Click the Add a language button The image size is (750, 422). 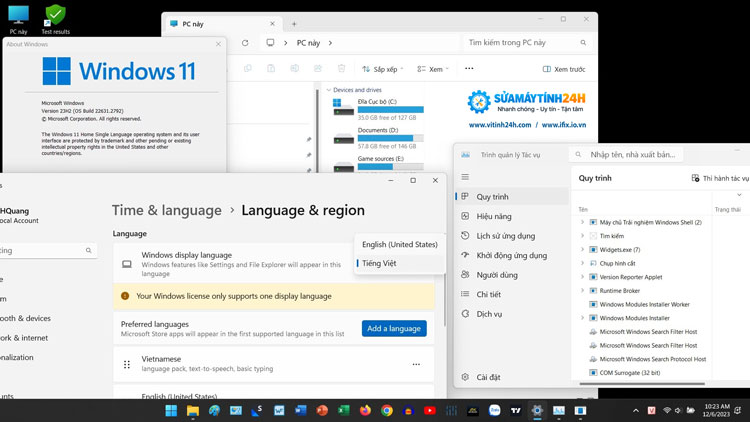pos(394,328)
